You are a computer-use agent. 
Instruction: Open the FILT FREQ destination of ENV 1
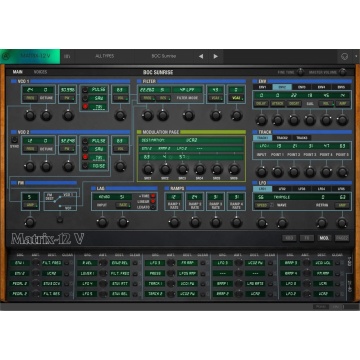pos(52,263)
